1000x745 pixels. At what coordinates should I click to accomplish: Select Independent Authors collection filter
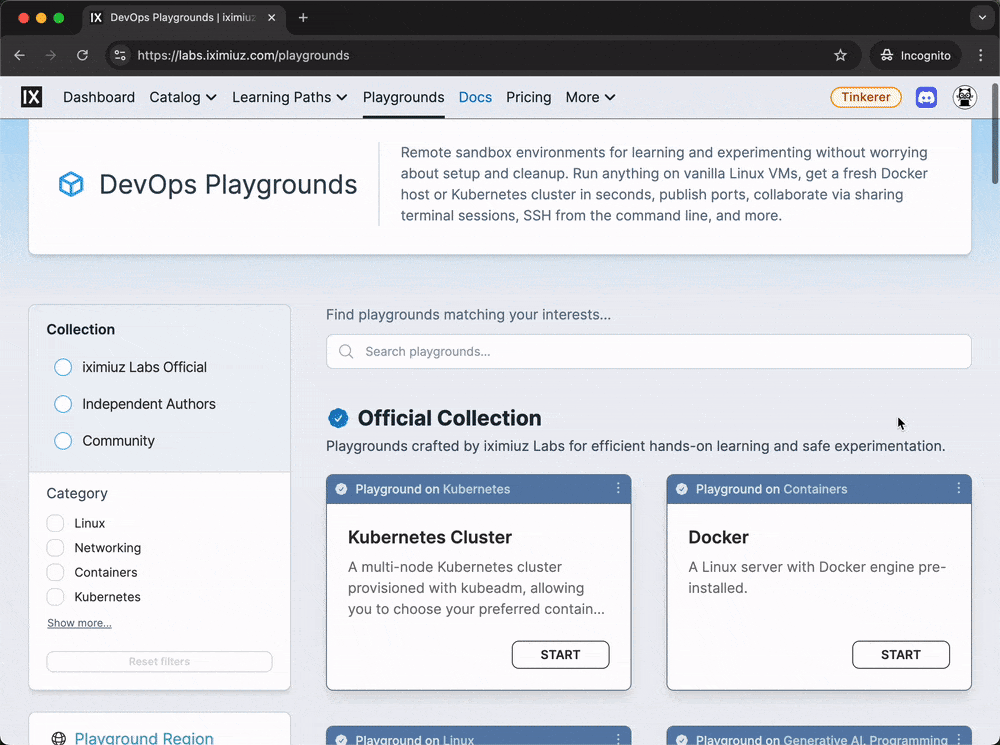click(x=63, y=404)
